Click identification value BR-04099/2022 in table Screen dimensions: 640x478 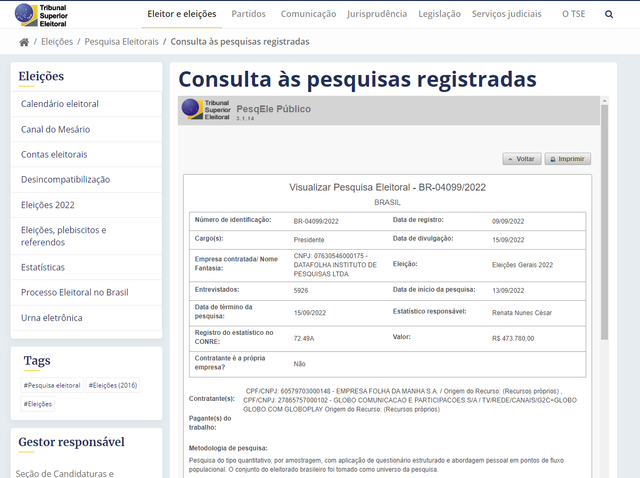[x=316, y=221]
